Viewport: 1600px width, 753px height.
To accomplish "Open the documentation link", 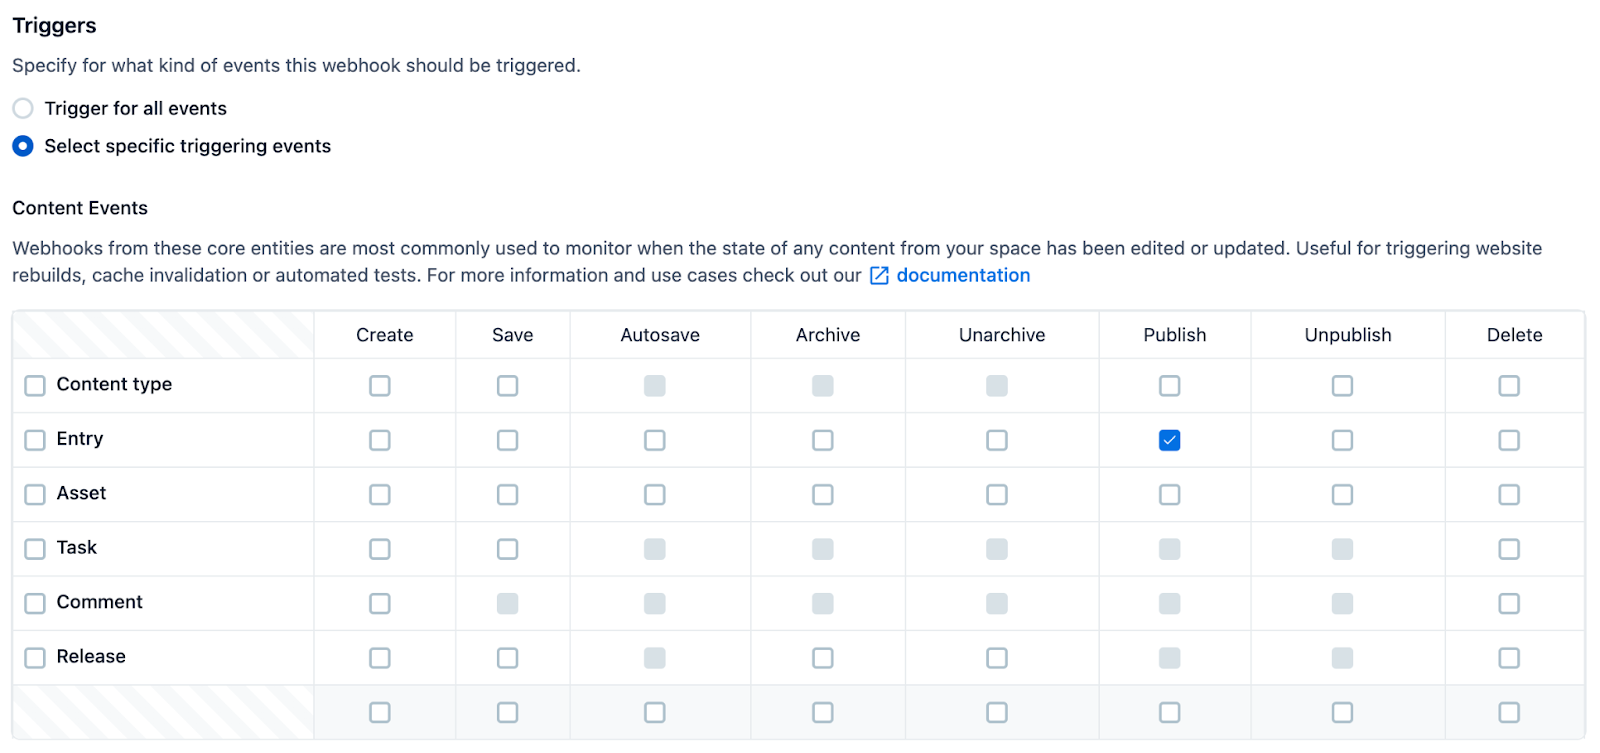I will coord(962,276).
